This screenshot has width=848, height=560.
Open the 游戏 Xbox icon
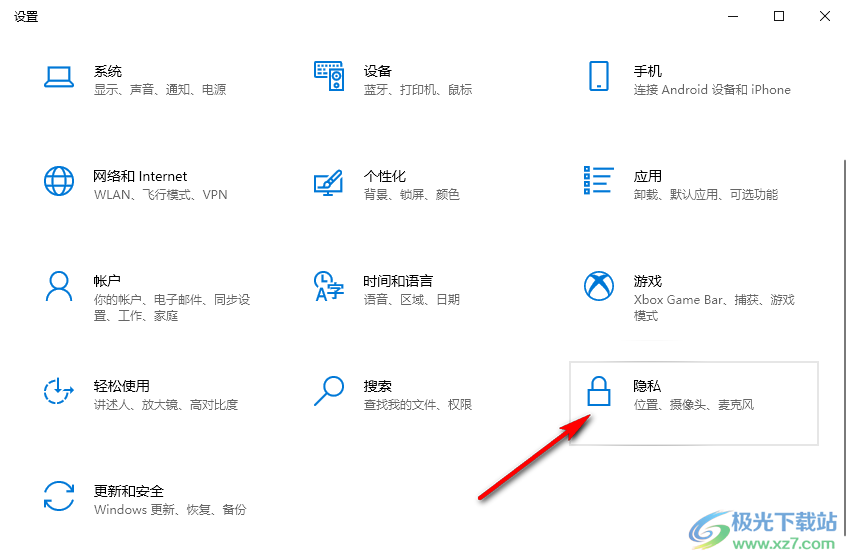click(599, 286)
